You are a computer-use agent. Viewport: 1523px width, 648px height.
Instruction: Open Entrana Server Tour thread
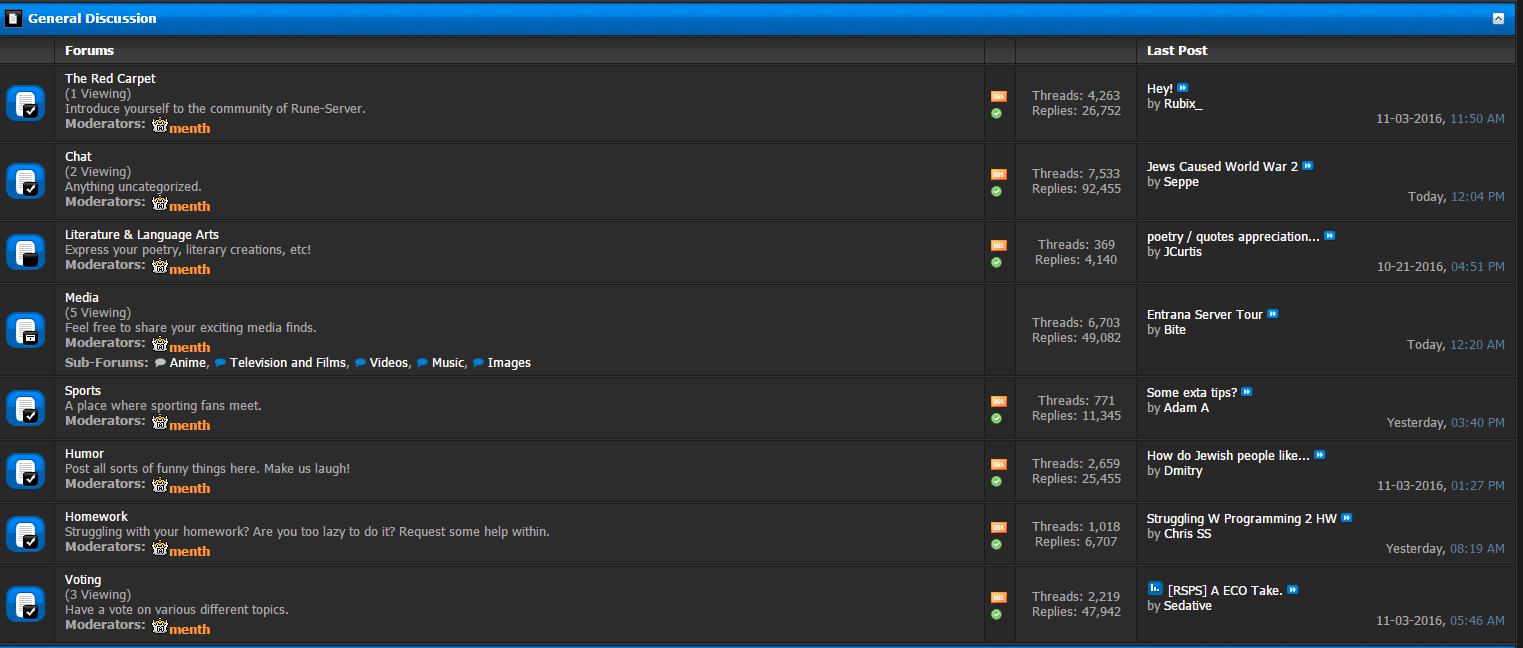tap(1205, 314)
